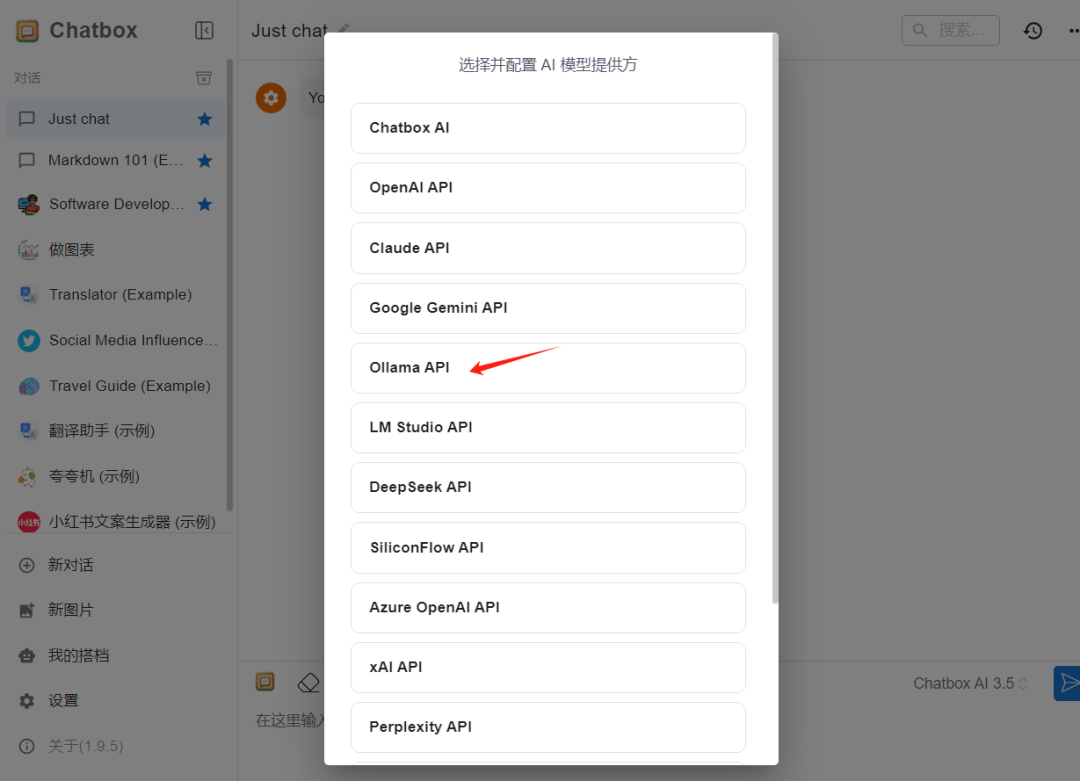
Task: Click the 做图表 chart icon
Action: (x=28, y=250)
